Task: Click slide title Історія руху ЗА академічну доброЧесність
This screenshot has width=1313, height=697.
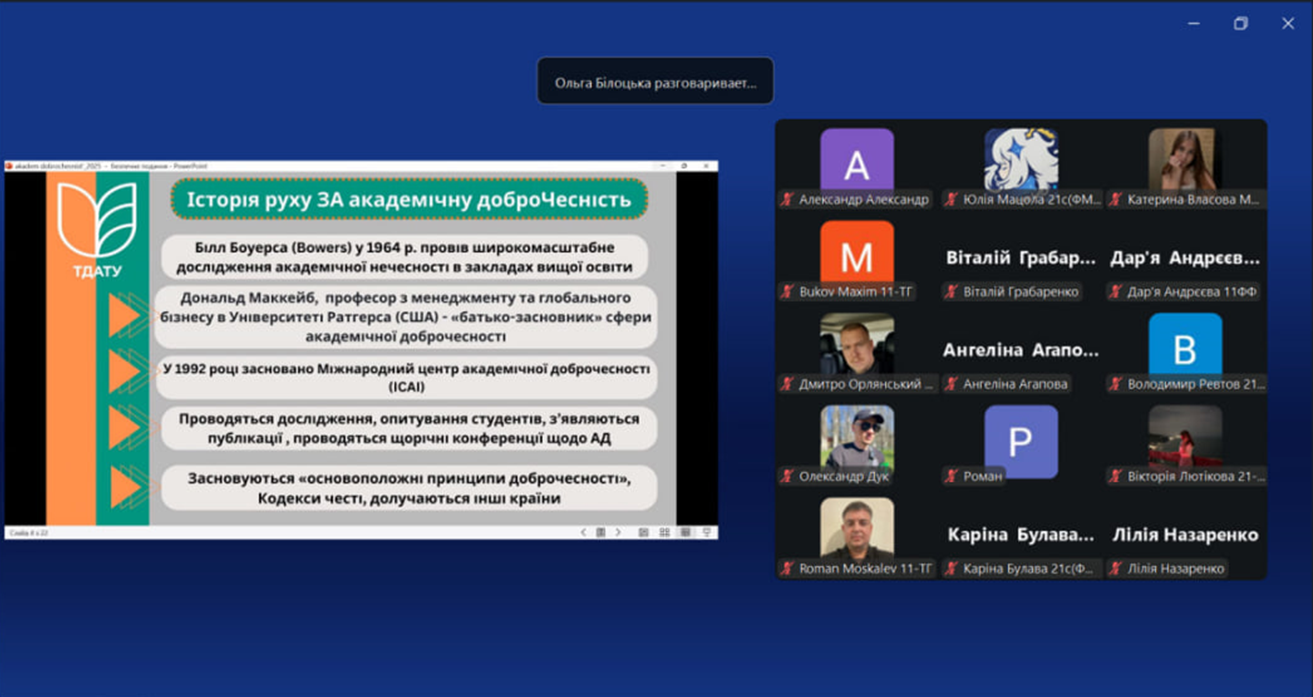Action: click(x=409, y=199)
